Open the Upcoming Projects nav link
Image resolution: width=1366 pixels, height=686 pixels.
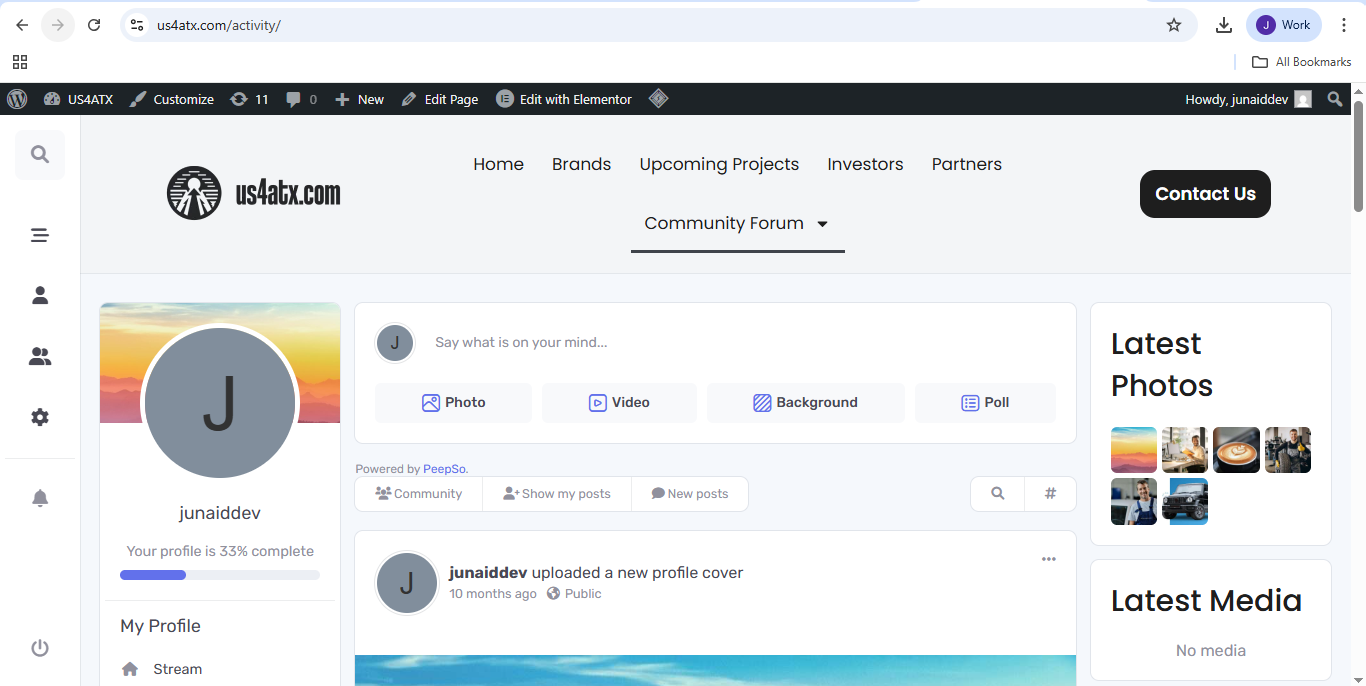(x=719, y=164)
